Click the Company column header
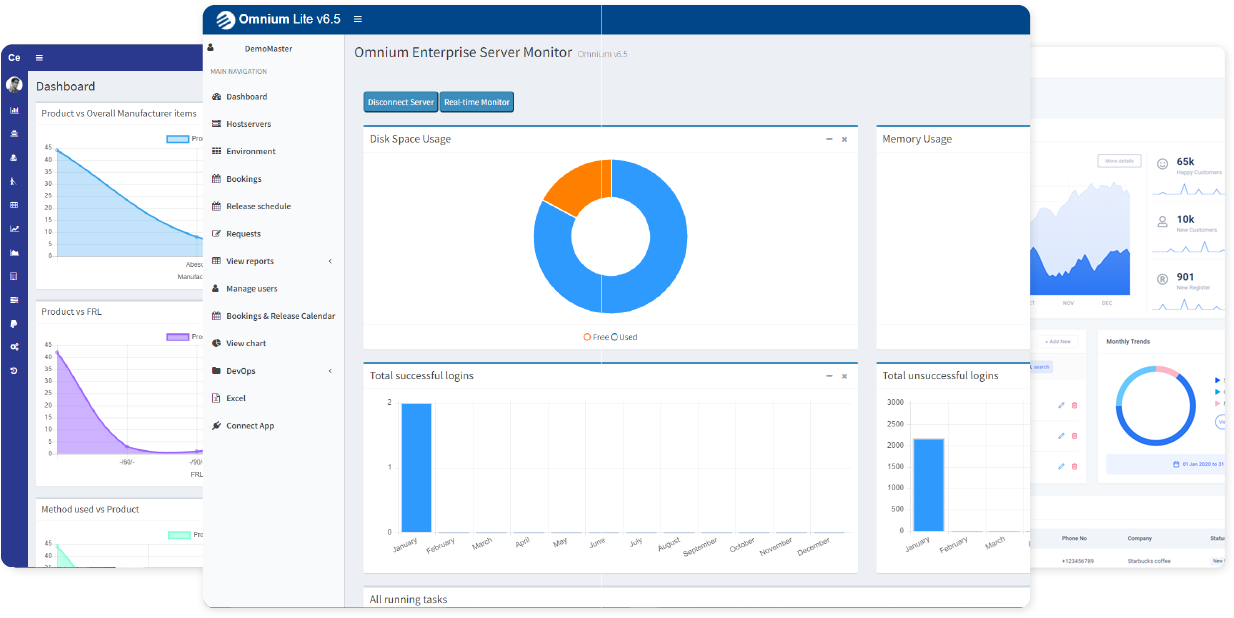Image resolution: width=1234 pixels, height=618 pixels. [1140, 538]
